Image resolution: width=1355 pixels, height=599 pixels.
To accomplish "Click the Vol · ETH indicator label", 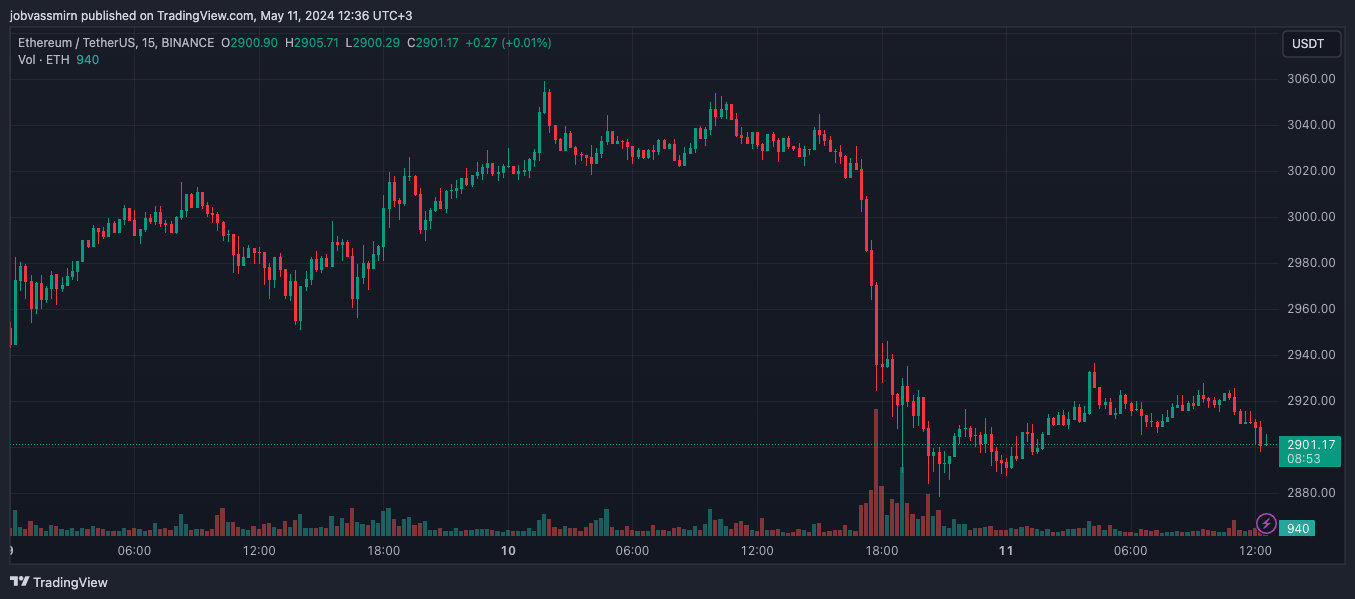I will [44, 60].
